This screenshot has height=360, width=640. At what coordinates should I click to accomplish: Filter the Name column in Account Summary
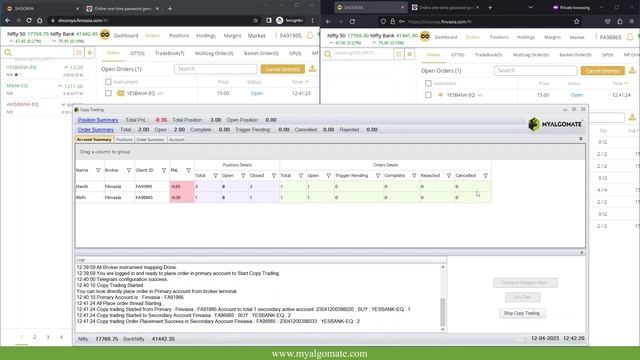click(x=98, y=170)
